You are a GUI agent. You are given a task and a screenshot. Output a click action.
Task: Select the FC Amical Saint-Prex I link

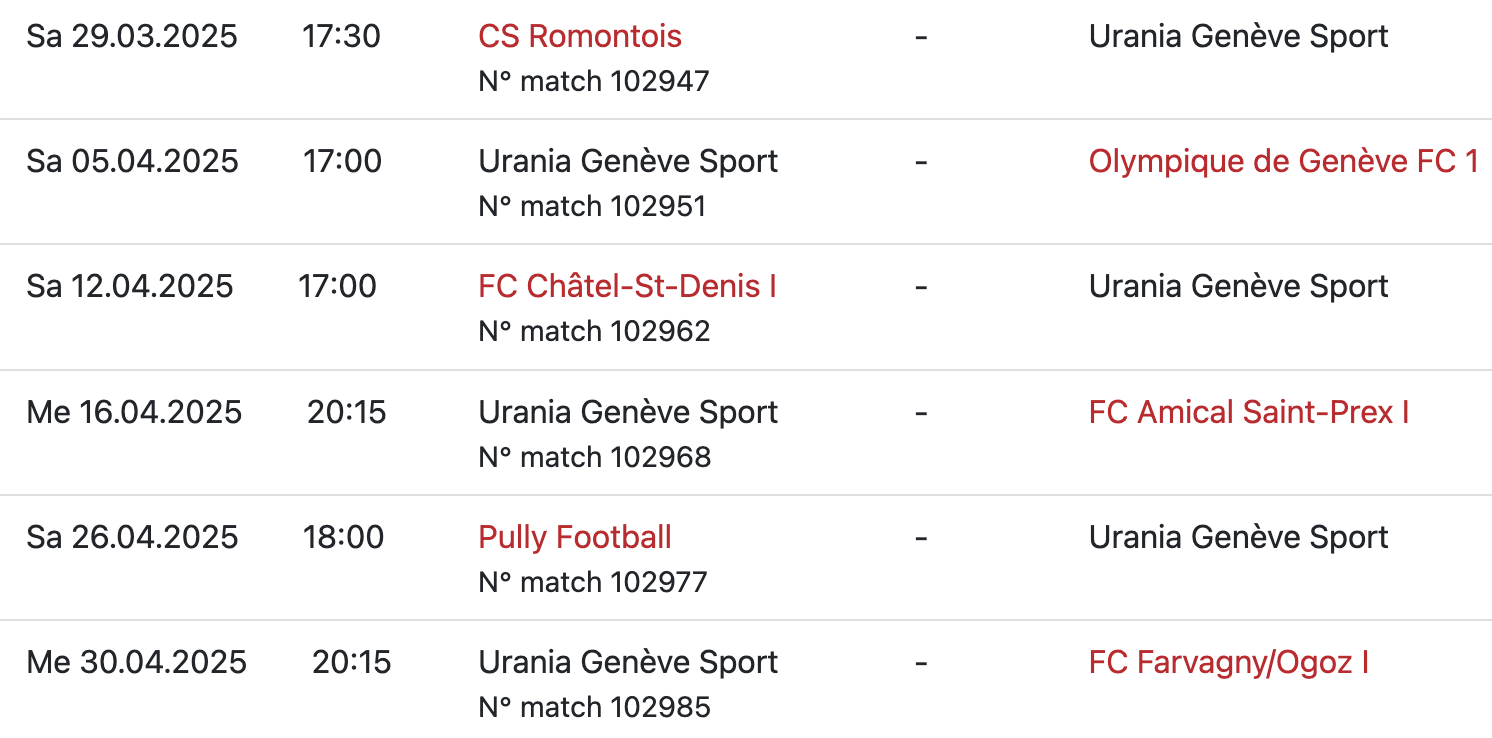(1248, 412)
